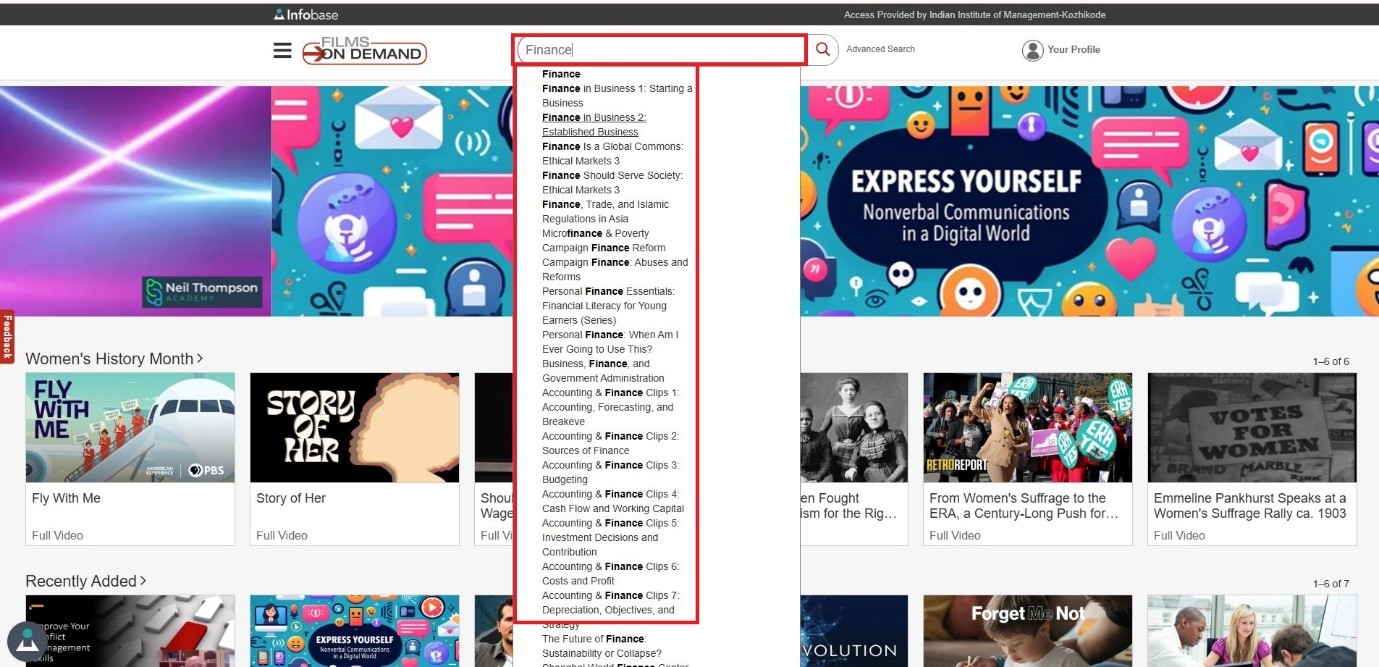Open the 'Votes for Women' Pankhurst thumbnail
Screen dimensions: 1379x667
coord(1251,428)
